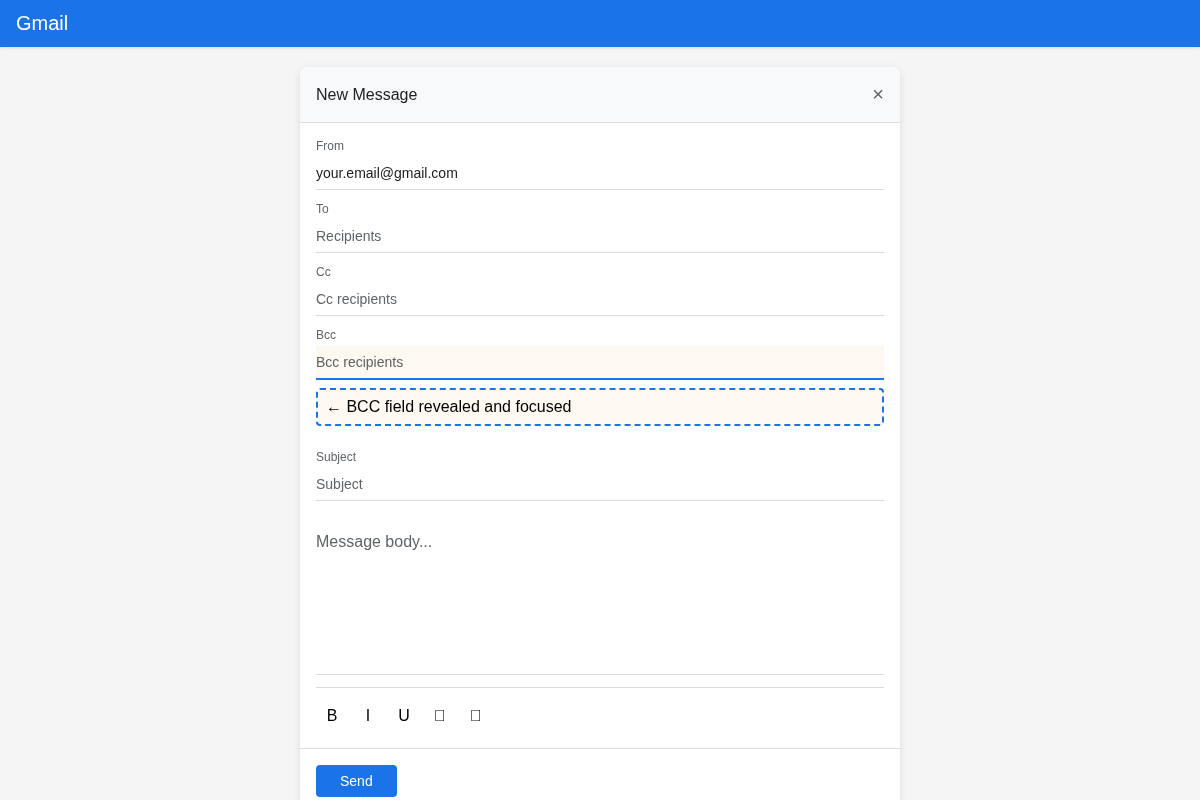
Task: Click the first icon after Underline in toolbar
Action: click(x=439, y=715)
